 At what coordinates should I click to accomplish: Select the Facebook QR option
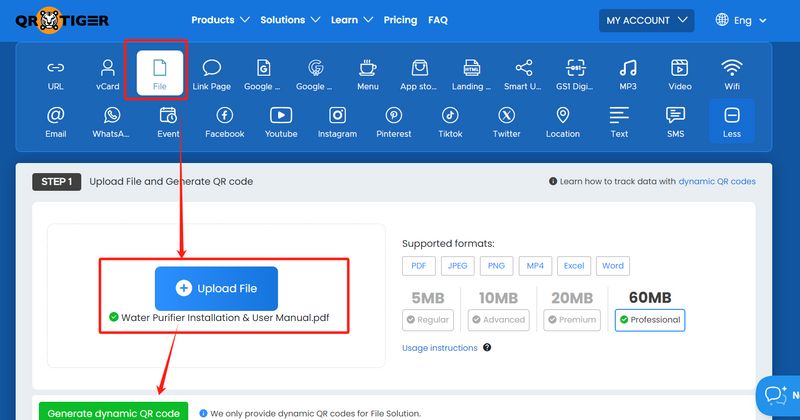click(225, 122)
